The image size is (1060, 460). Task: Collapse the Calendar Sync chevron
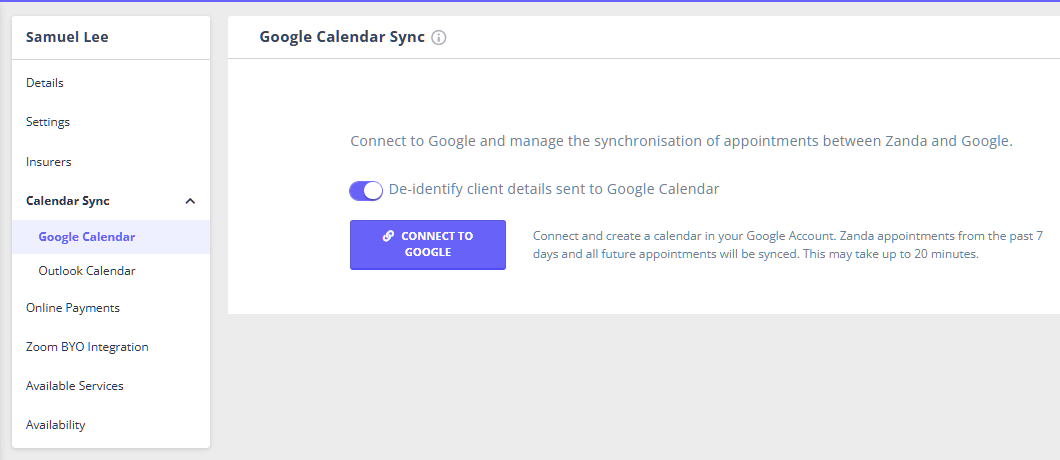(190, 201)
